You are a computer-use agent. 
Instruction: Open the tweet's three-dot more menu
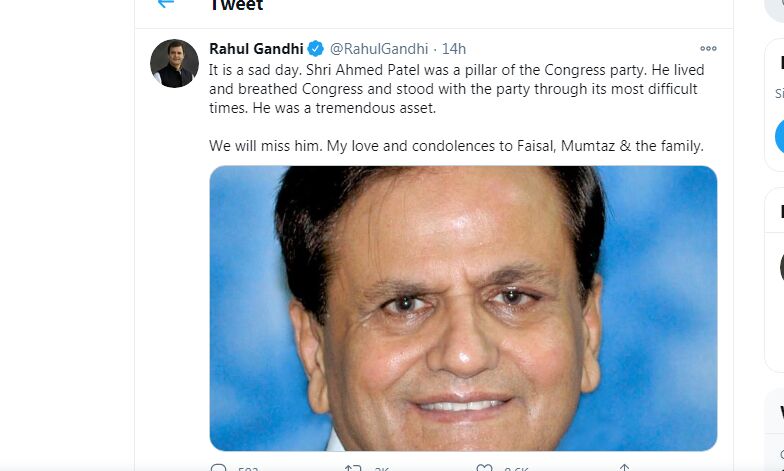(x=708, y=49)
